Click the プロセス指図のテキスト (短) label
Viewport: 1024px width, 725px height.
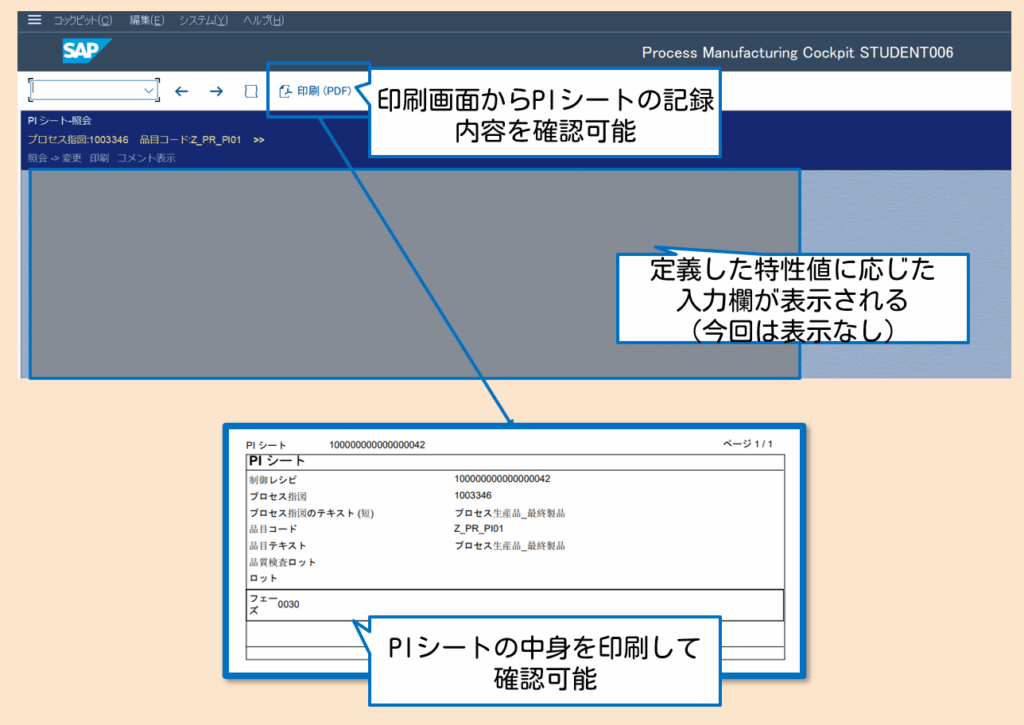312,513
